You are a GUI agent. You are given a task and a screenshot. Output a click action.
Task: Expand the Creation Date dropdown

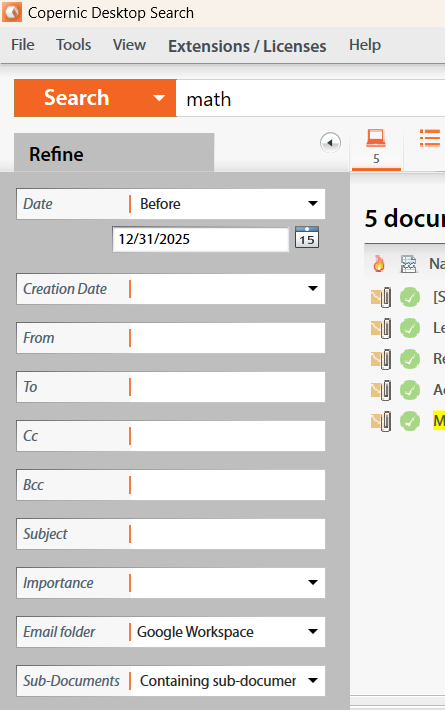tap(227, 289)
